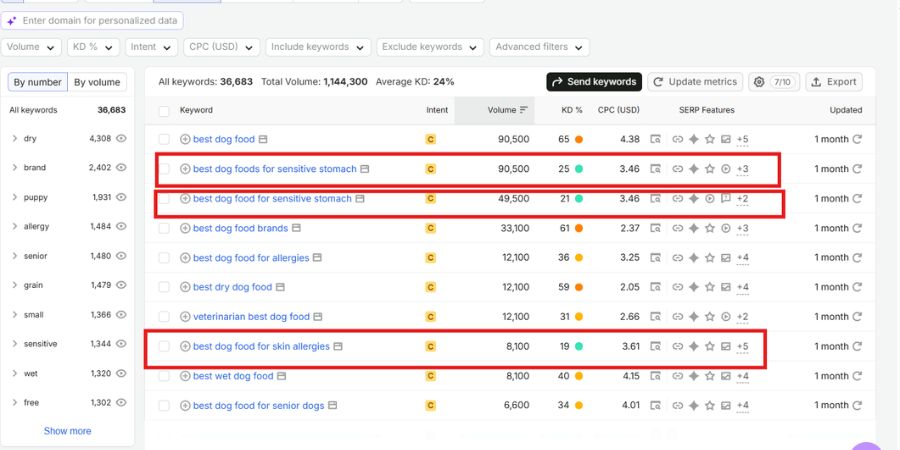The image size is (900, 450).
Task: Click KD % column header
Action: point(572,110)
